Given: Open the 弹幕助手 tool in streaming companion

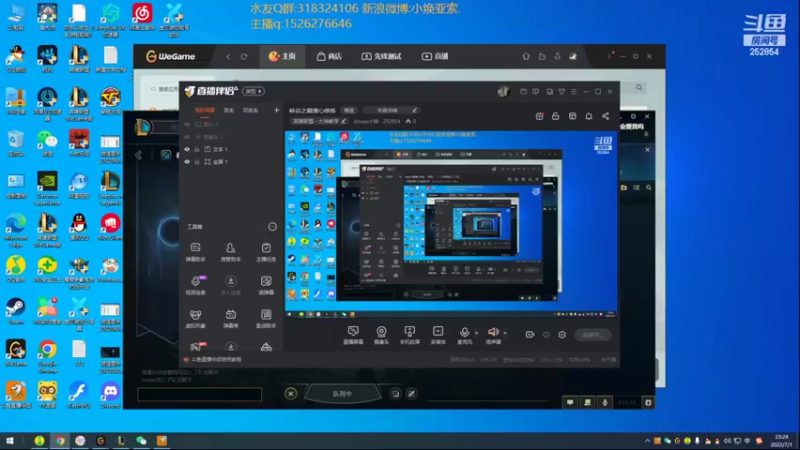Looking at the screenshot, I should point(195,252).
